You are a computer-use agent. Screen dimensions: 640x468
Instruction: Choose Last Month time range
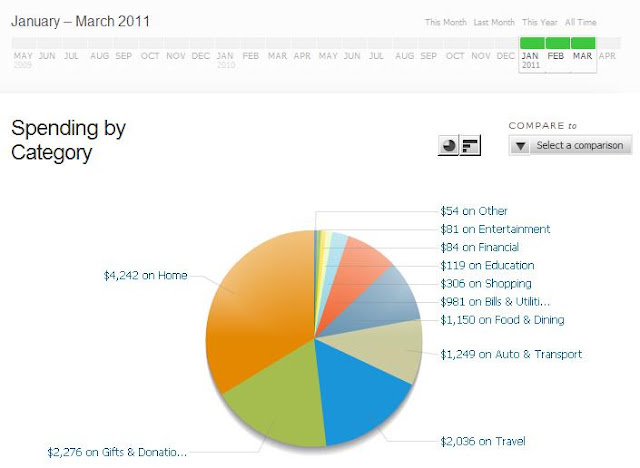click(494, 22)
